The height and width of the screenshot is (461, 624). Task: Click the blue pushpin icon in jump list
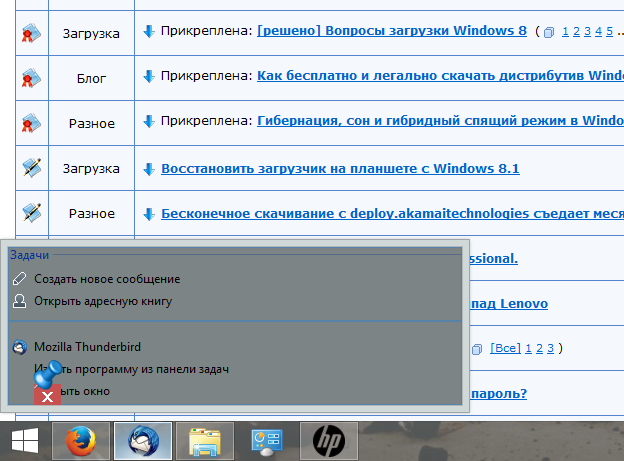tap(47, 373)
